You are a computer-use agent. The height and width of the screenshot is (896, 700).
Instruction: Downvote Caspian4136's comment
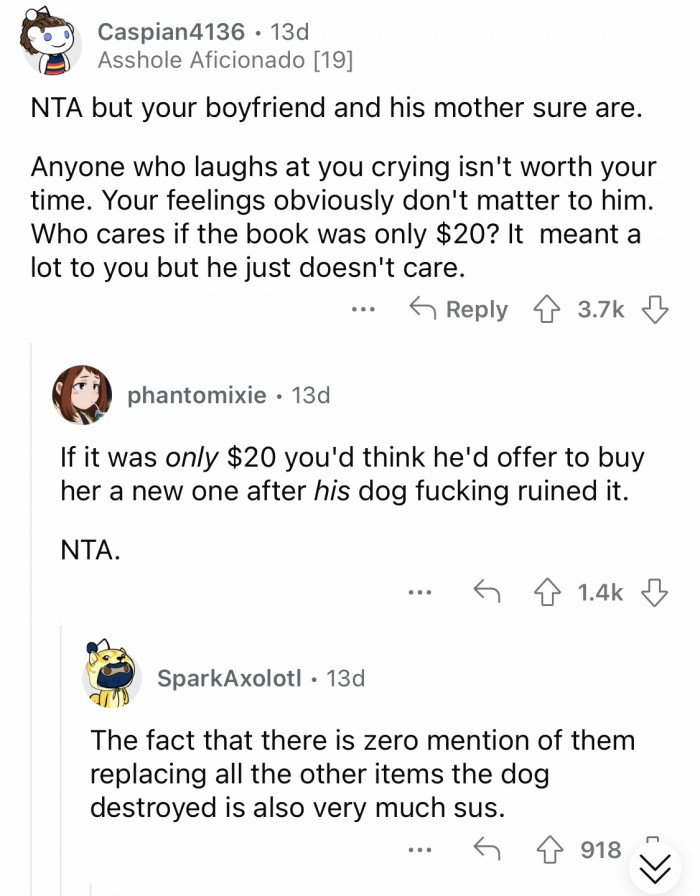(x=654, y=310)
